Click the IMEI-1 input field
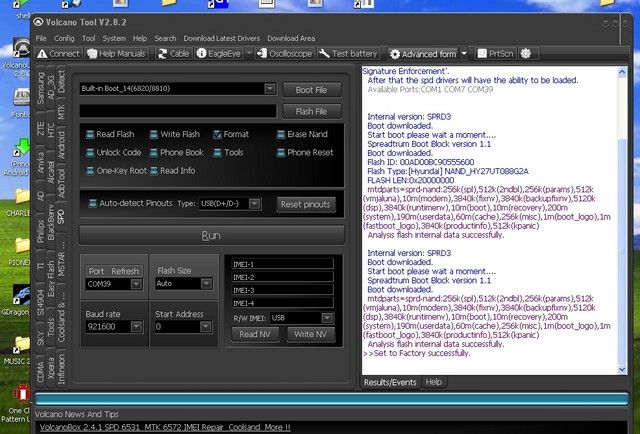This screenshot has height=434, width=640. [x=282, y=264]
